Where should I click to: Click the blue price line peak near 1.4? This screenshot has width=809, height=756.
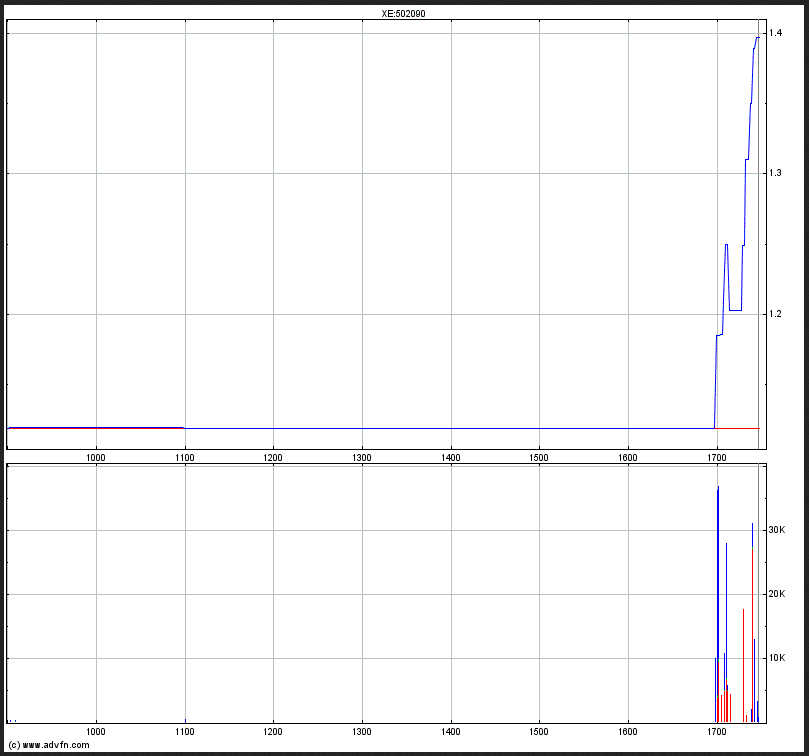pos(757,37)
